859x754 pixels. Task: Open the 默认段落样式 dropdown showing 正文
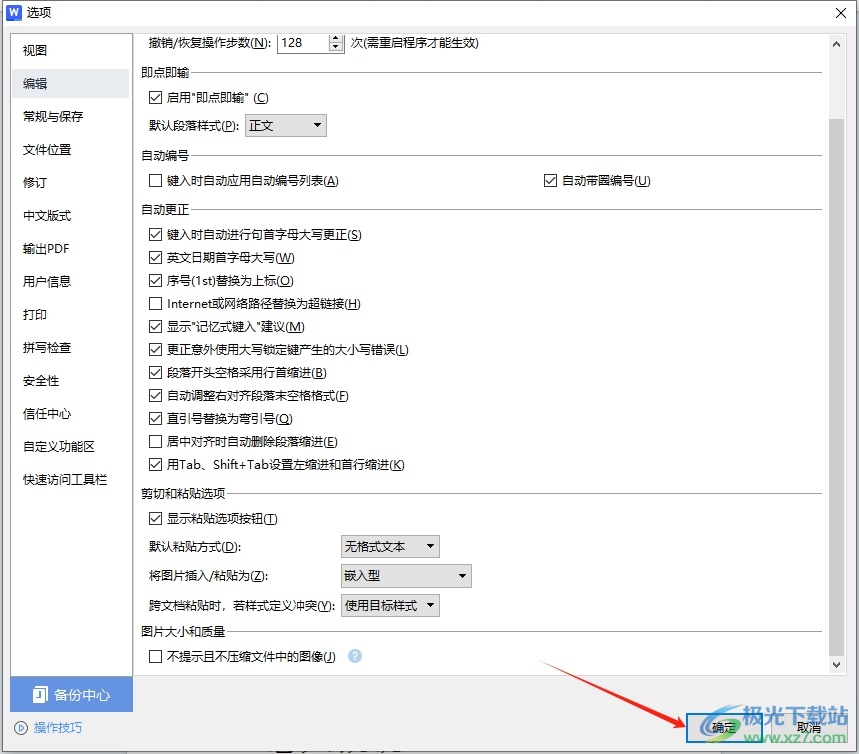click(285, 125)
